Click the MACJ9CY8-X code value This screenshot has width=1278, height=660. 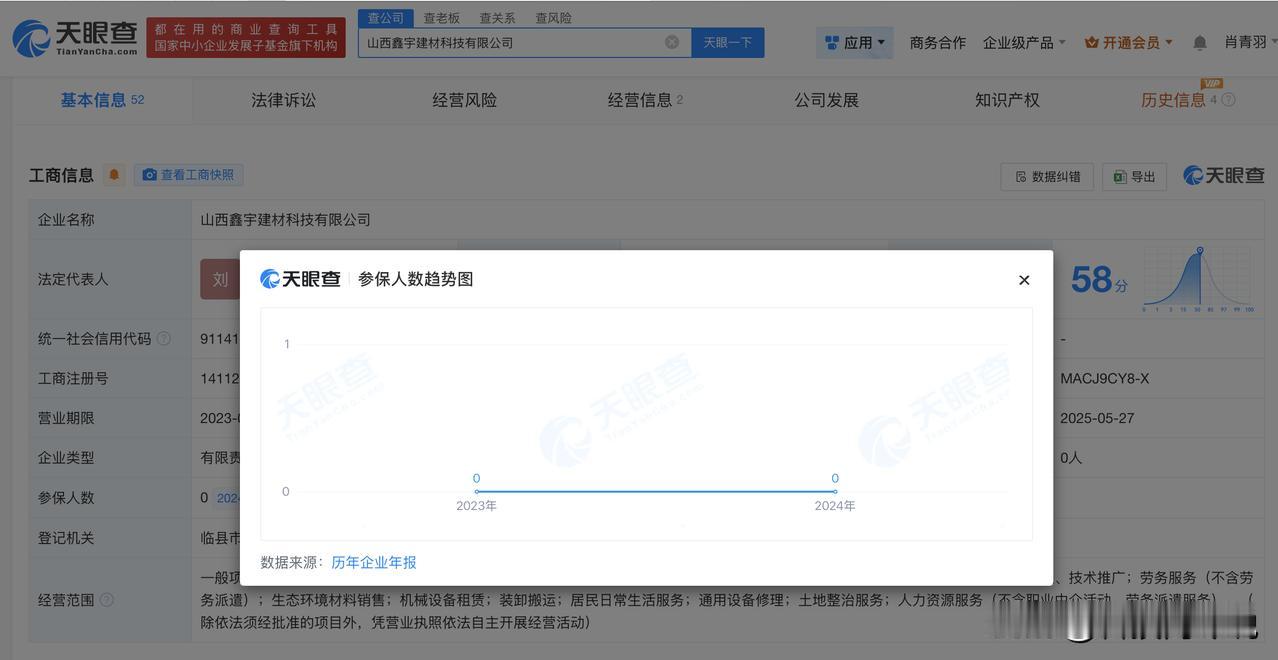pos(1105,379)
